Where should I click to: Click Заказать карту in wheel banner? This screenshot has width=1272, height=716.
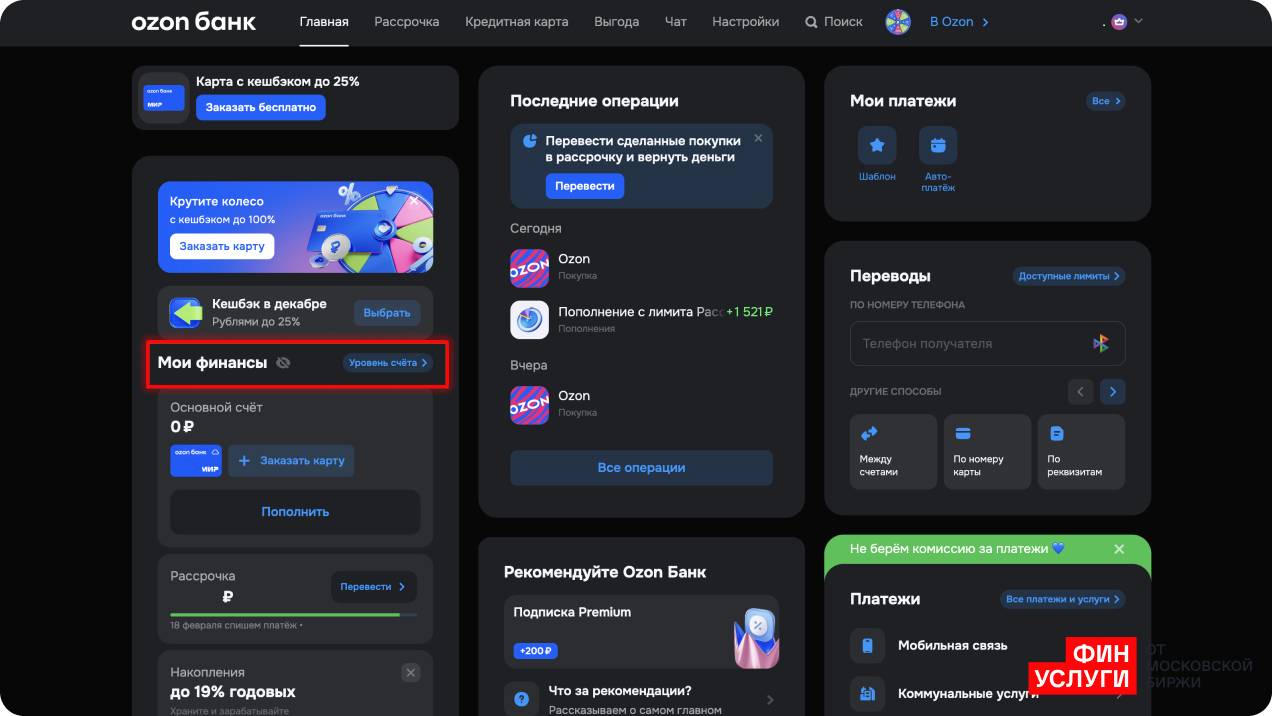coord(222,246)
